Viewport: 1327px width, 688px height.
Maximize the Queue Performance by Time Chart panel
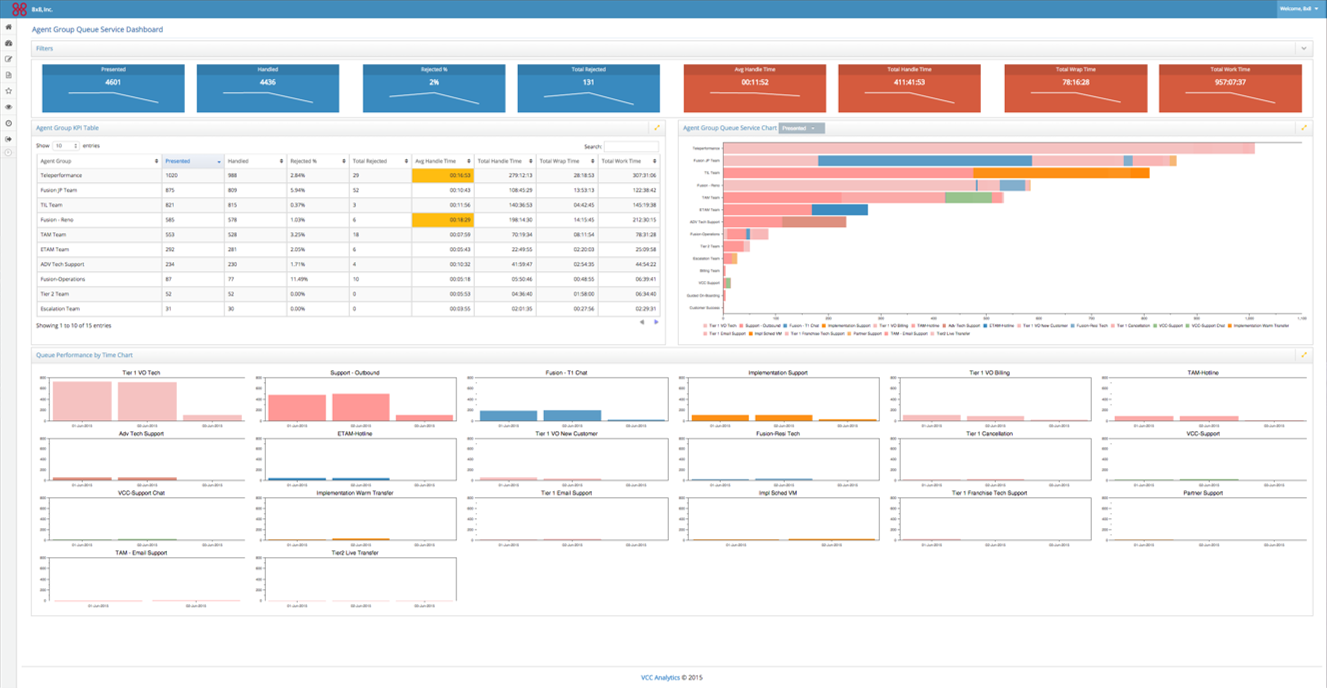click(x=1303, y=355)
